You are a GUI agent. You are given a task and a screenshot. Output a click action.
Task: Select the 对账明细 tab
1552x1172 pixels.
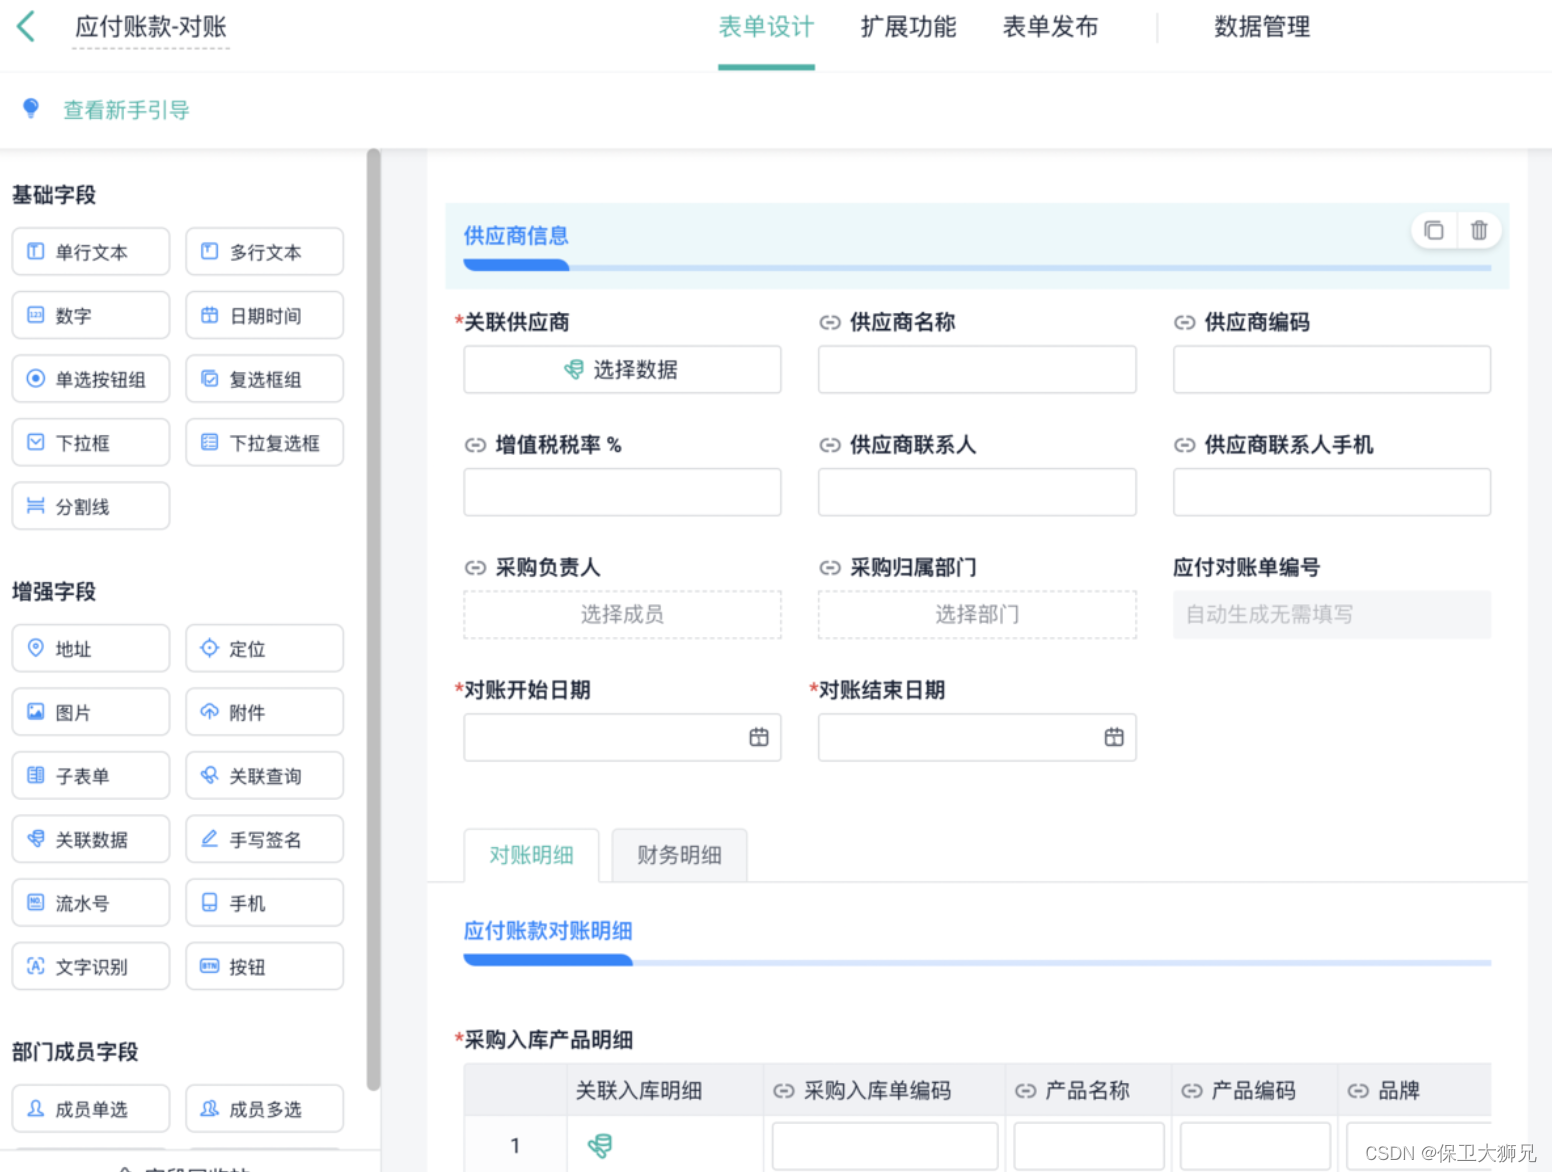[x=531, y=855]
